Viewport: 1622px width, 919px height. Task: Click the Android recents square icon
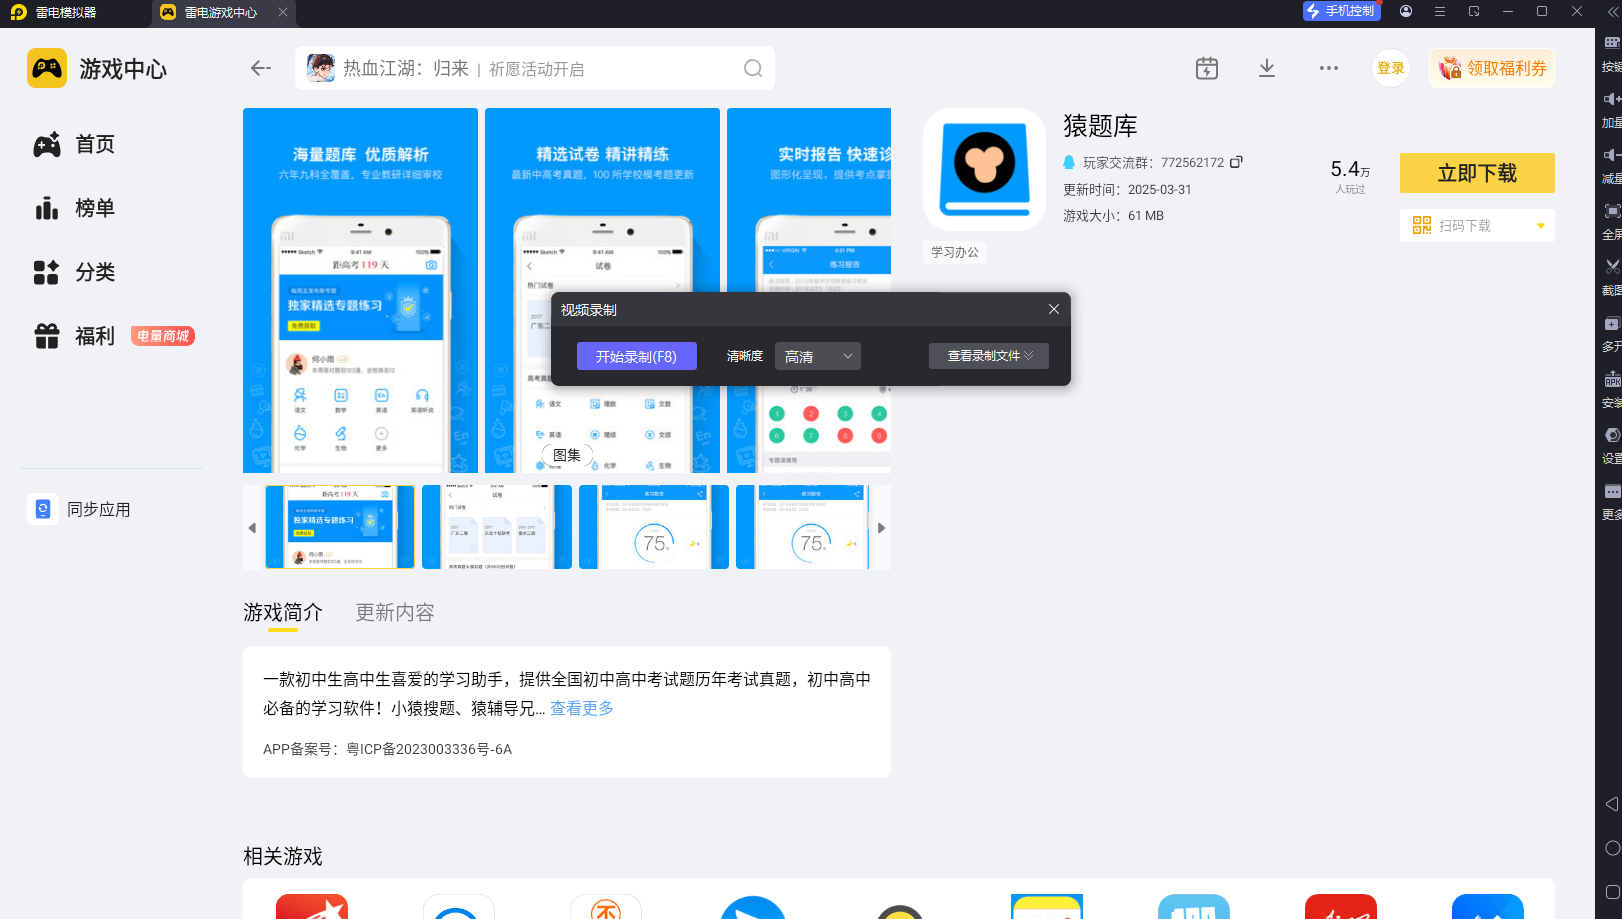click(x=1612, y=892)
